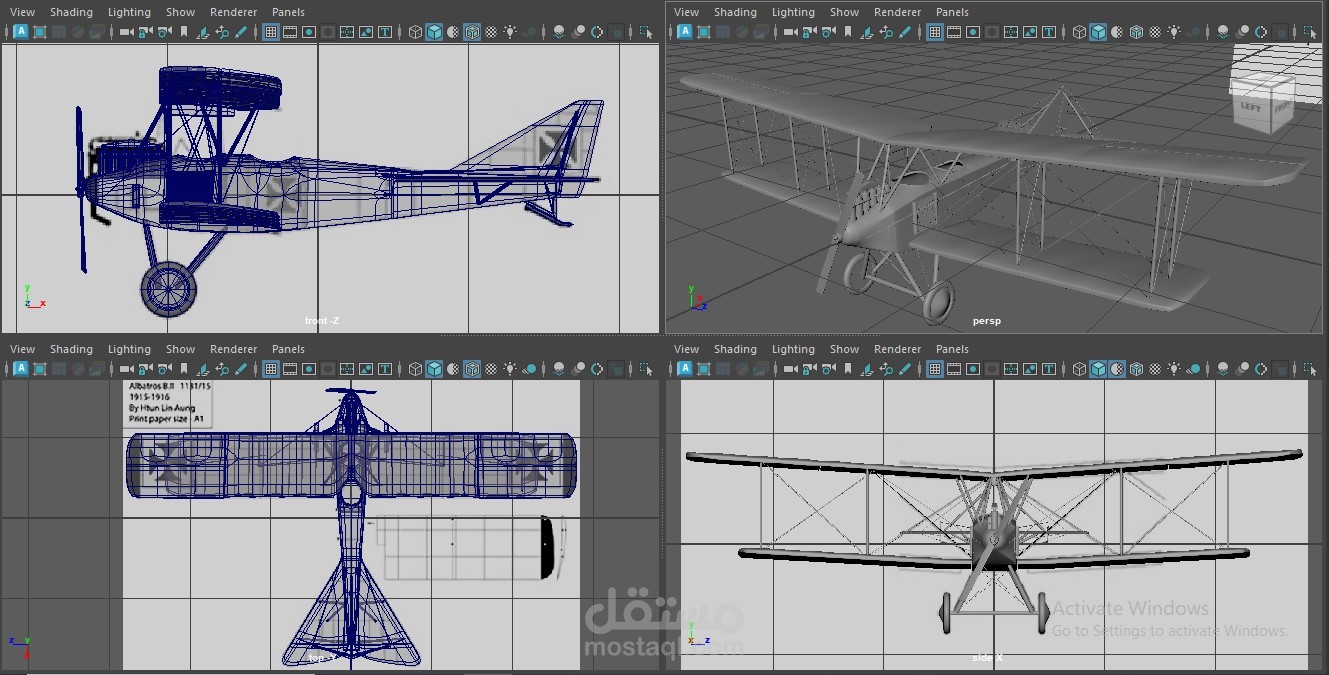Toggle Wireframe on Shaded in front -Z panel
The image size is (1329, 675).
pyautogui.click(x=472, y=32)
